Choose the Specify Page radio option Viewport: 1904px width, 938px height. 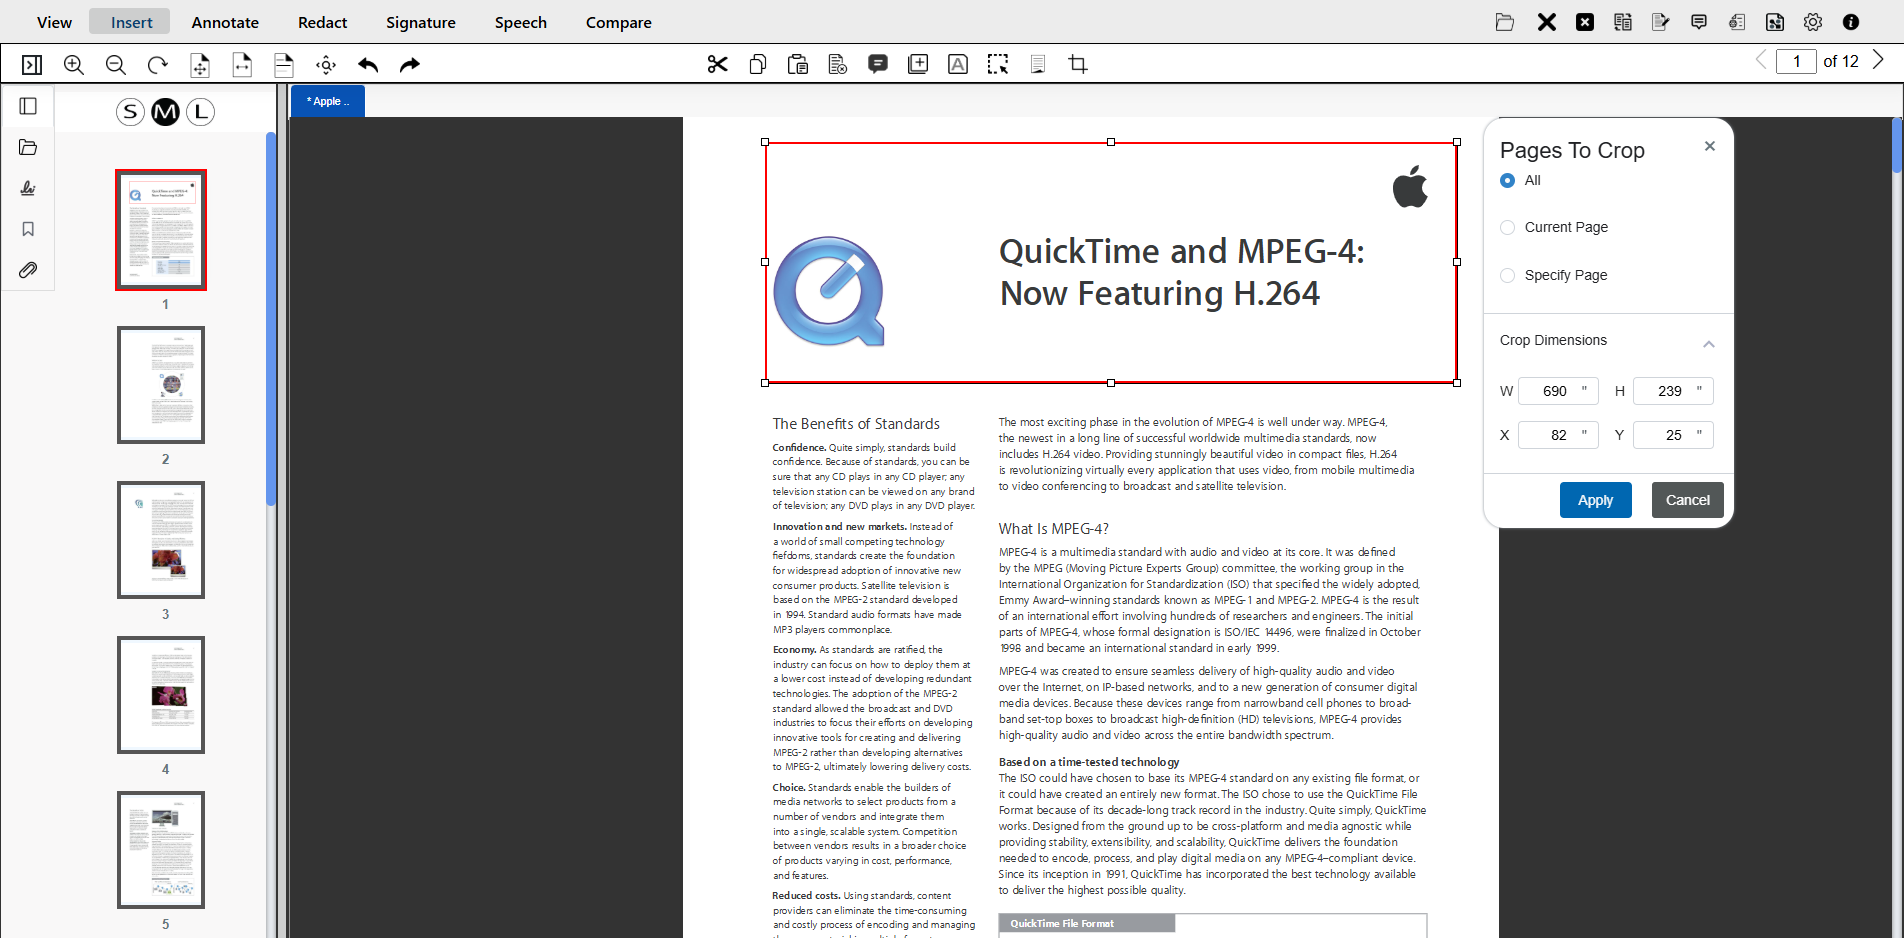tap(1508, 276)
